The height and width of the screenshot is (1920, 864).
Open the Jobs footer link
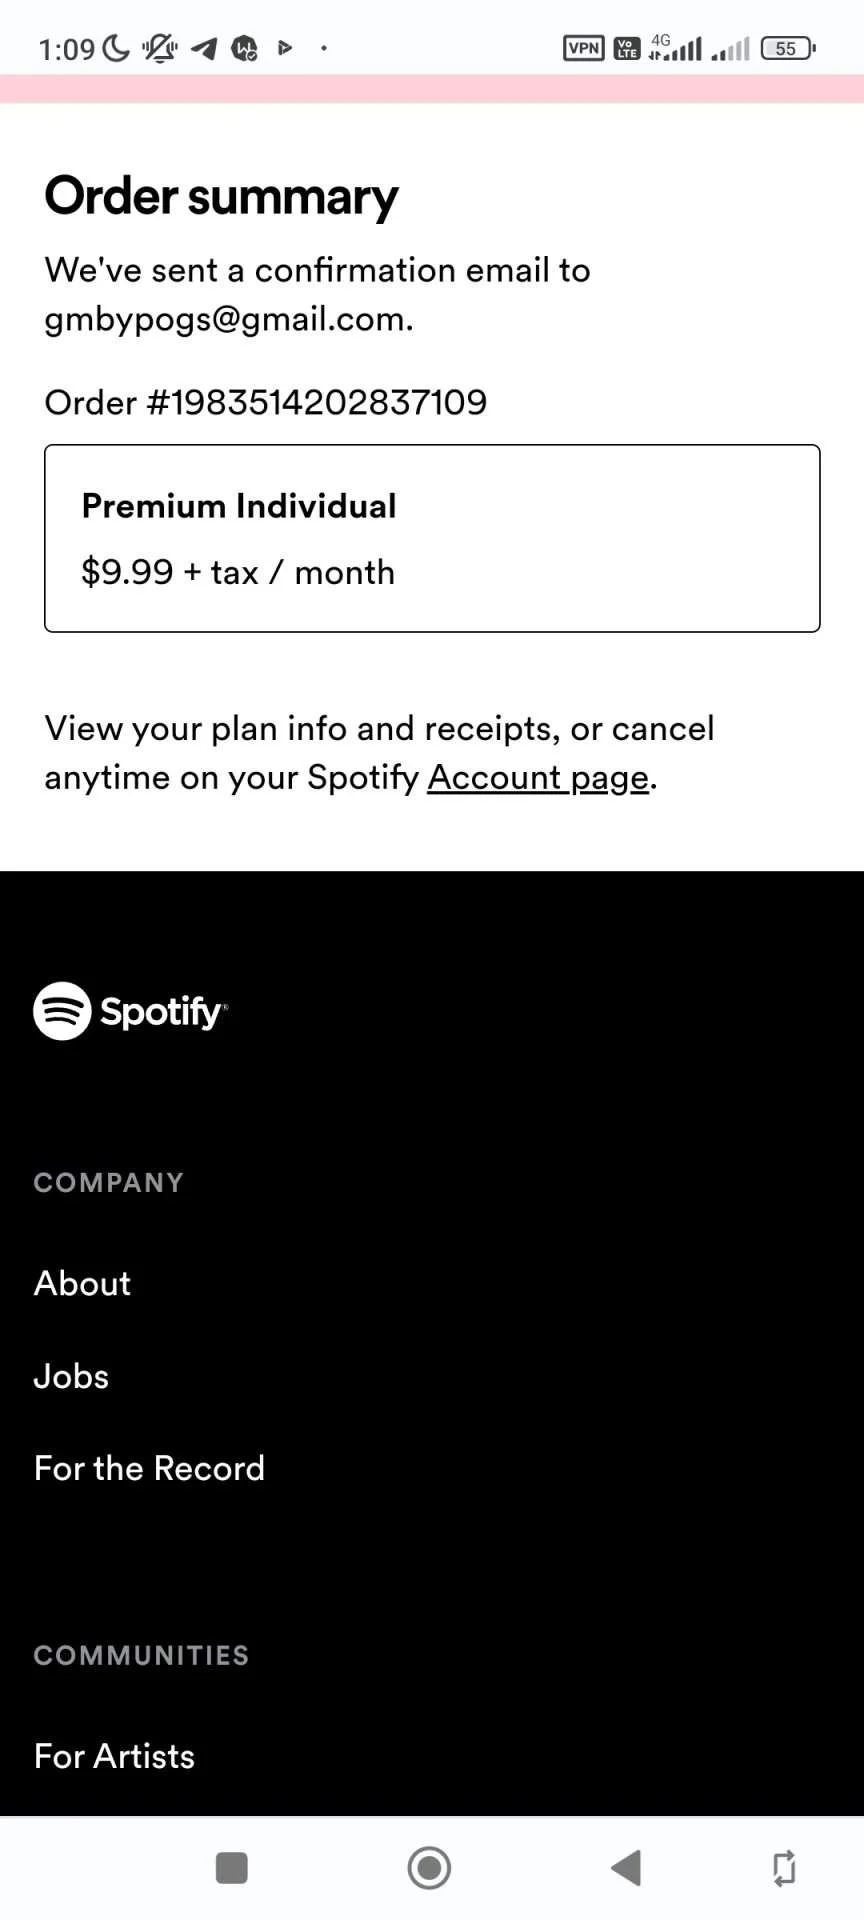[x=71, y=1376]
